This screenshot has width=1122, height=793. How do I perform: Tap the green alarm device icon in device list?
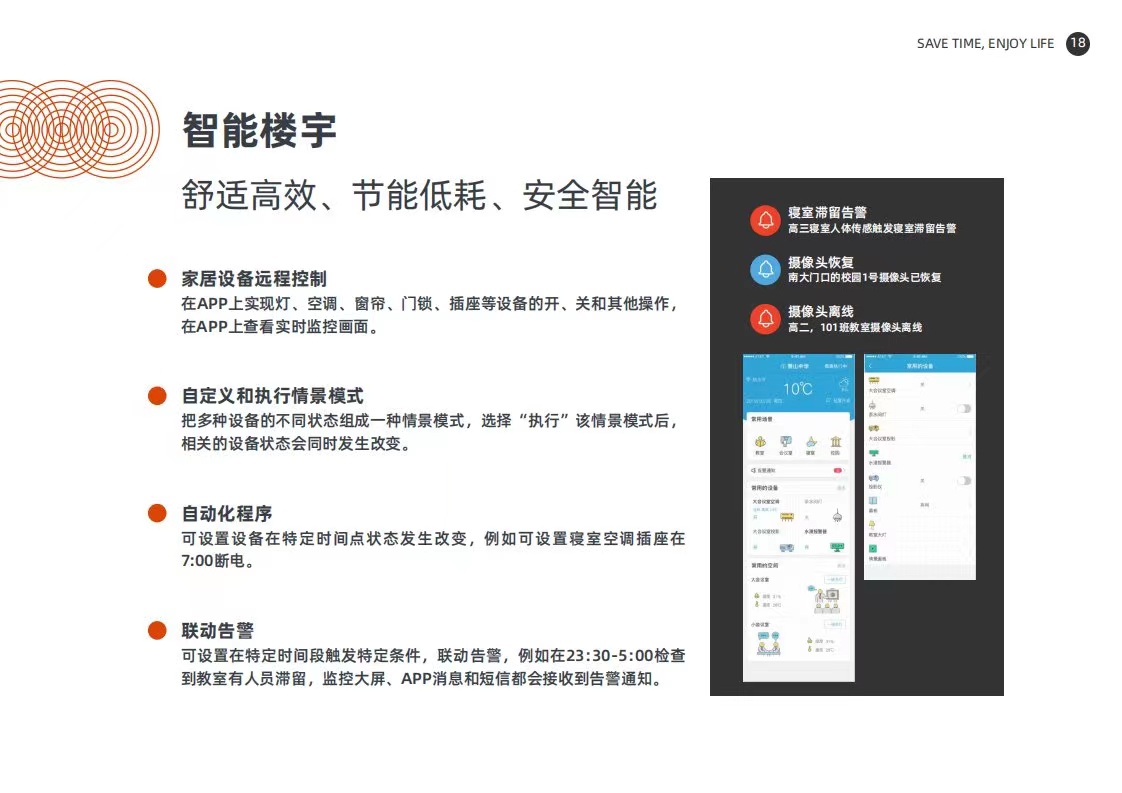coord(874,453)
